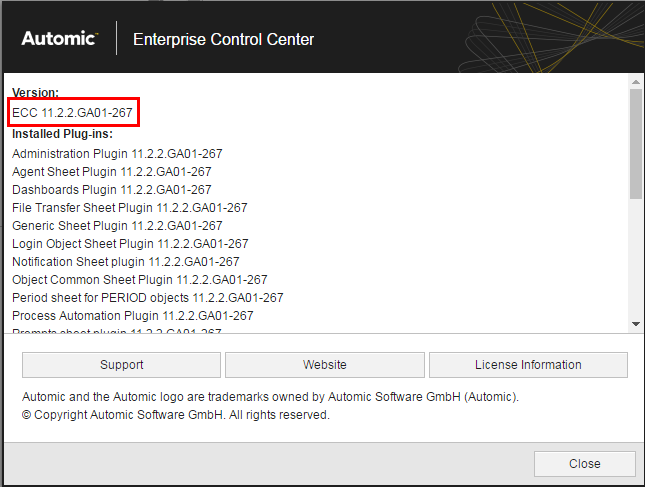This screenshot has width=645, height=487.
Task: Select the Generic Sheet Plugin row
Action: pos(117,226)
